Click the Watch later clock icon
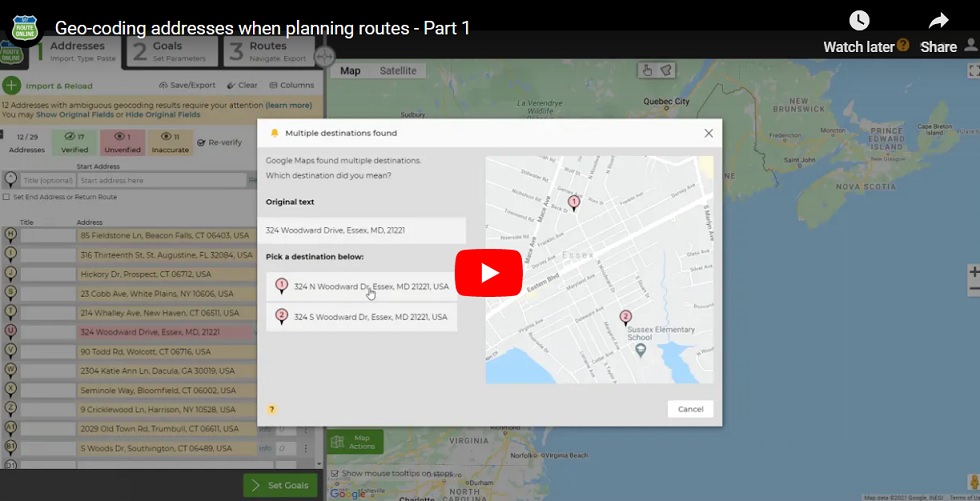The height and width of the screenshot is (501, 980). (x=859, y=21)
